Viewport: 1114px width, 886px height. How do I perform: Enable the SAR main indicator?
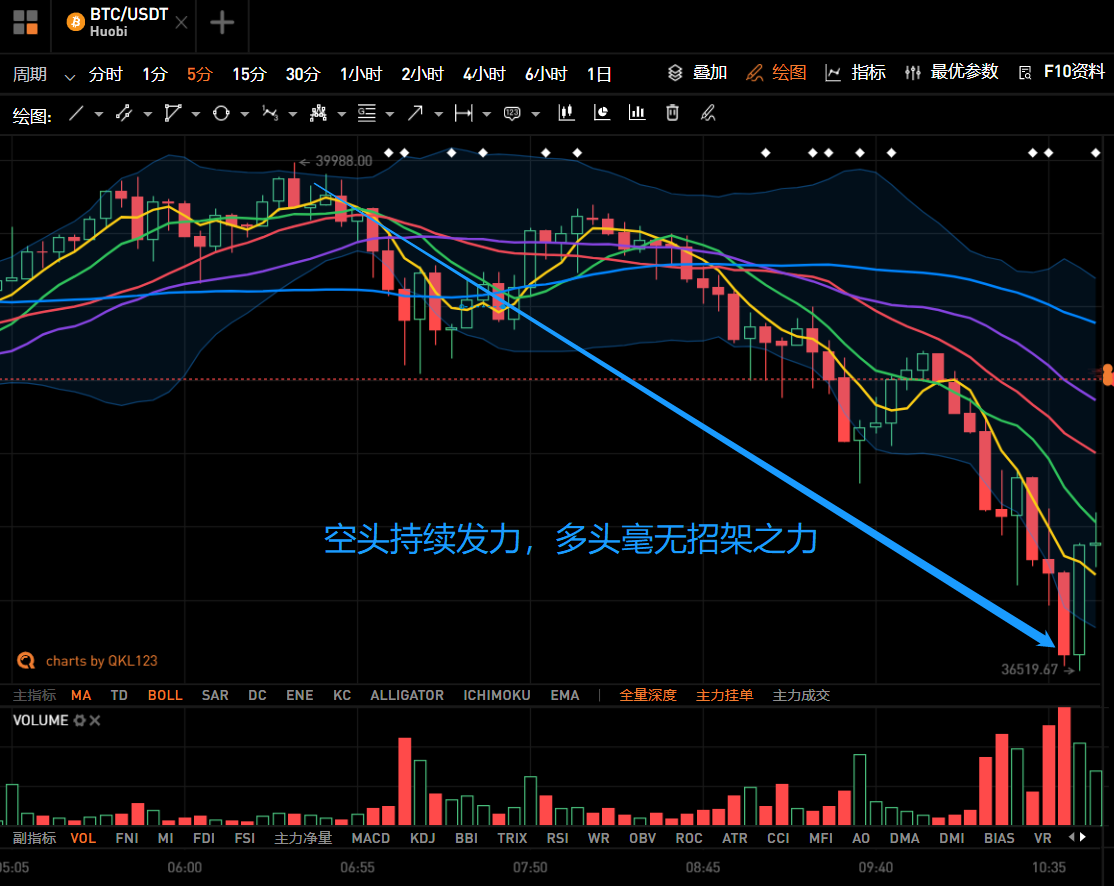pos(215,695)
